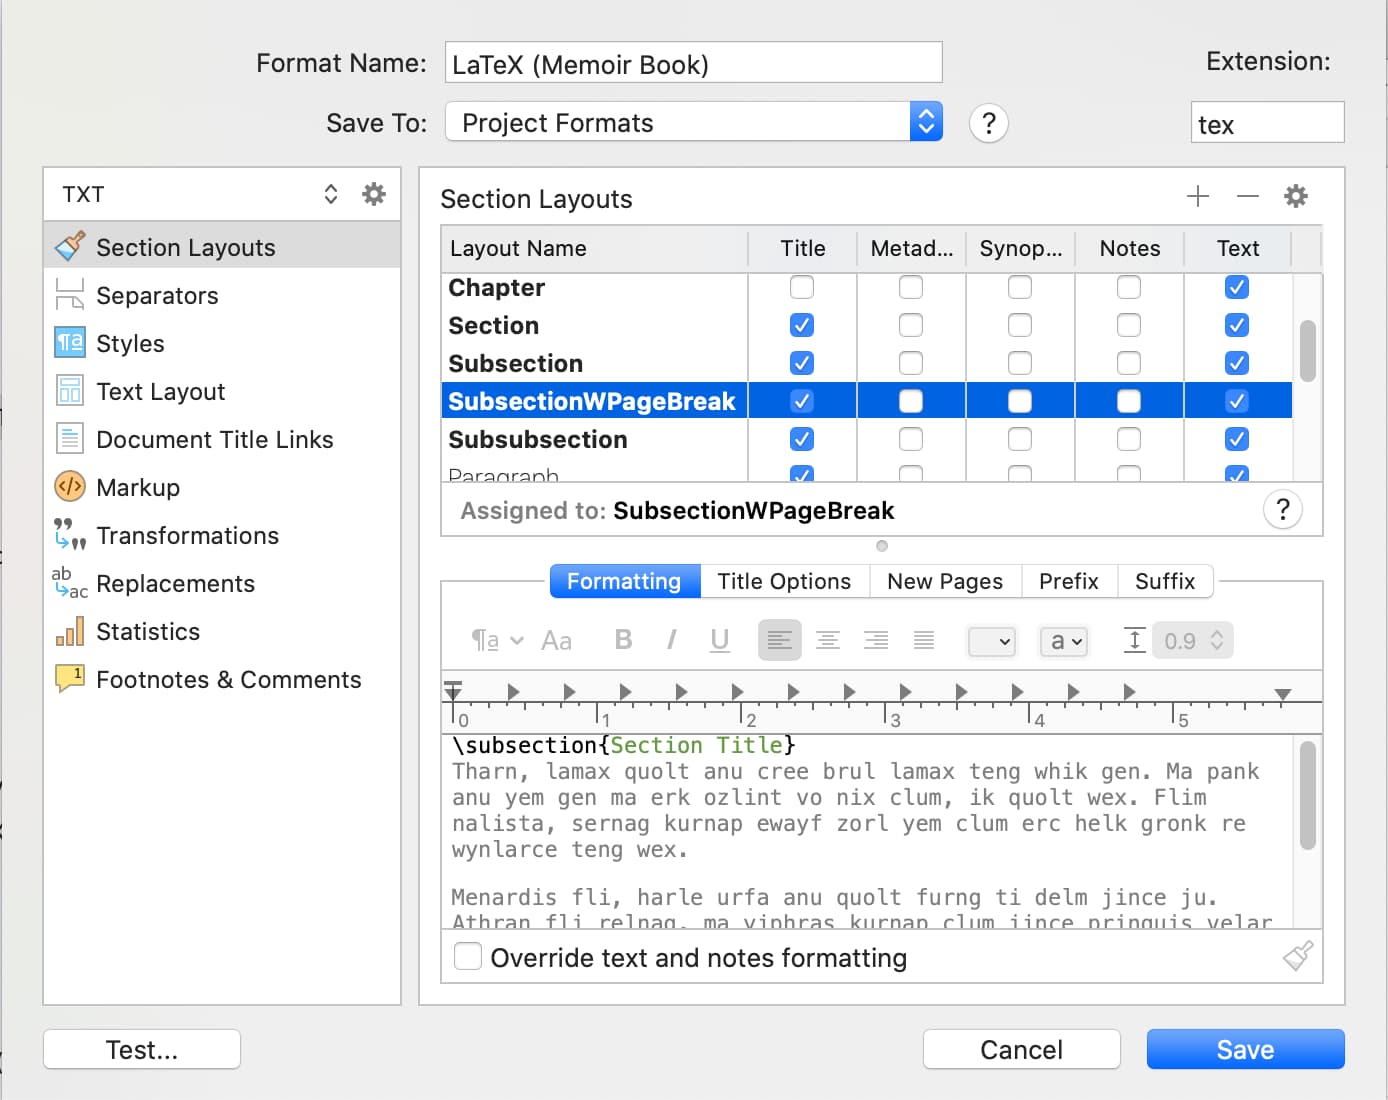The image size is (1388, 1100).
Task: Disable Text for Chapter layout
Action: tap(1237, 287)
